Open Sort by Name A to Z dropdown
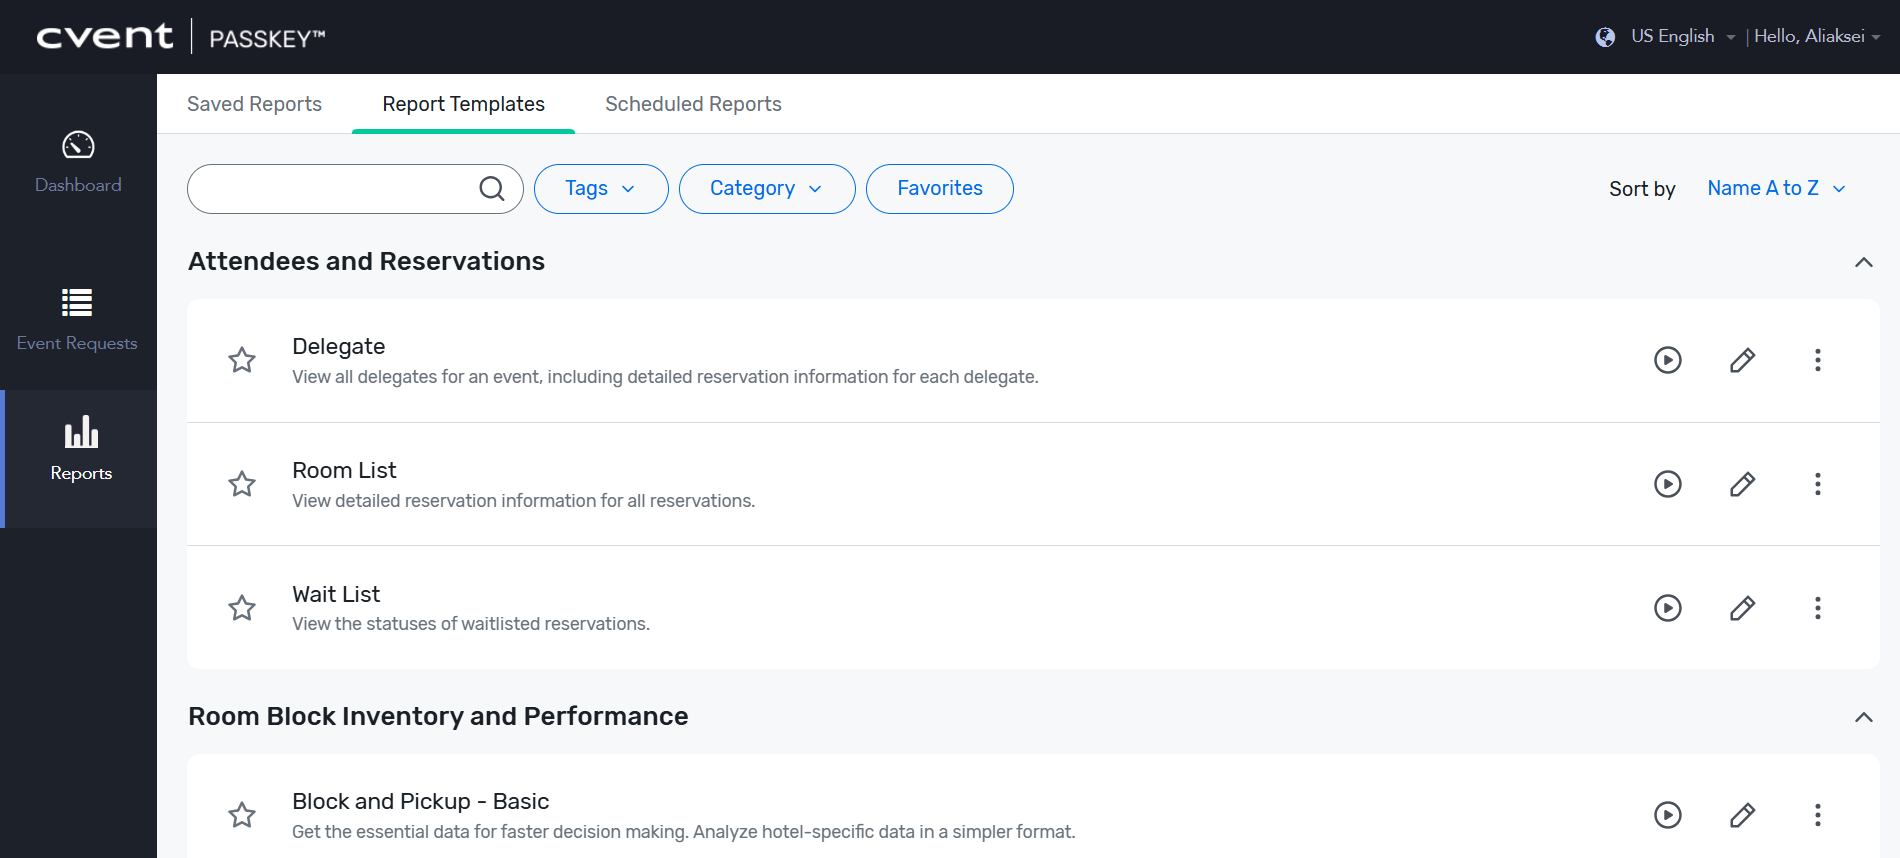1900x858 pixels. [1776, 188]
